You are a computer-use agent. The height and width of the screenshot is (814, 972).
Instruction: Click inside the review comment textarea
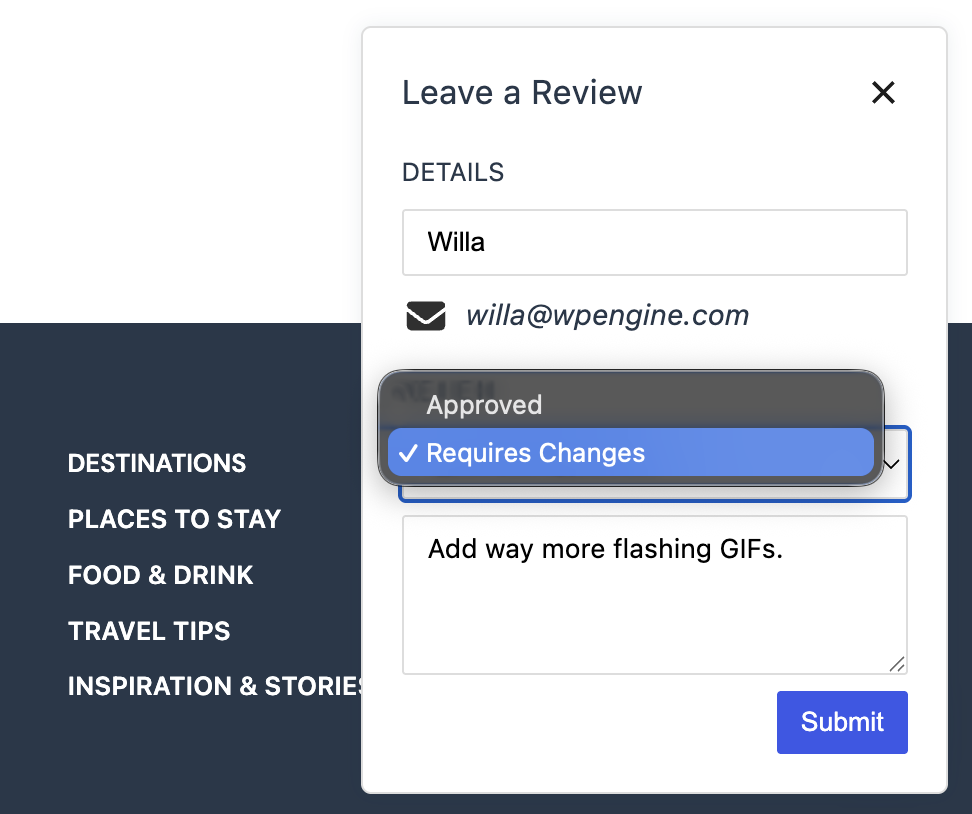pos(655,595)
